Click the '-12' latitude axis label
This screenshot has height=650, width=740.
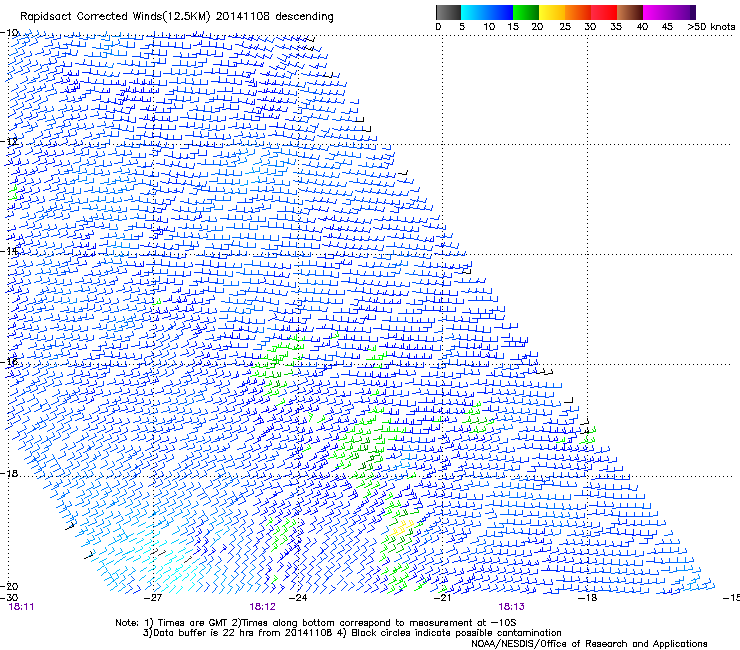click(x=9, y=141)
